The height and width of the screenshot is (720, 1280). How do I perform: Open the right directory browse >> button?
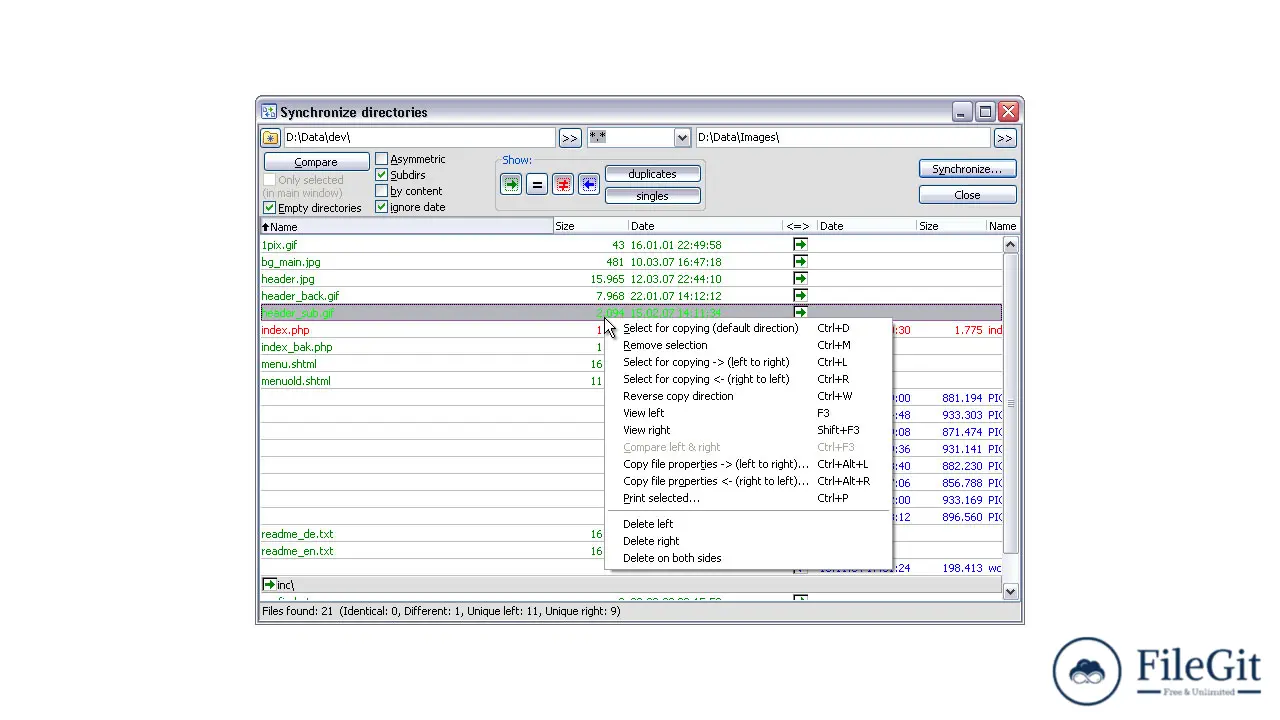1004,138
